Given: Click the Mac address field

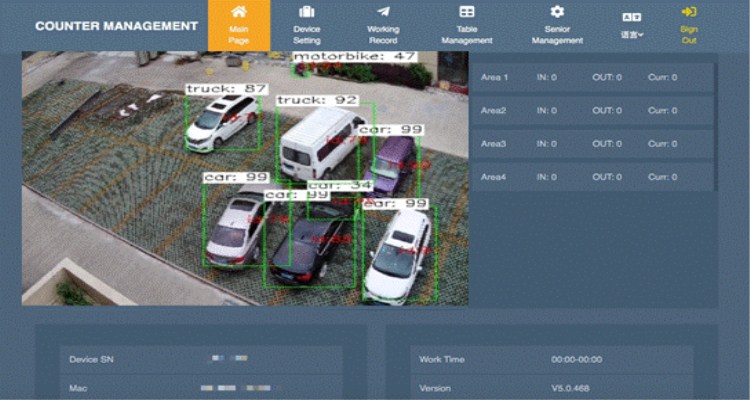Looking at the screenshot, I should [200, 388].
